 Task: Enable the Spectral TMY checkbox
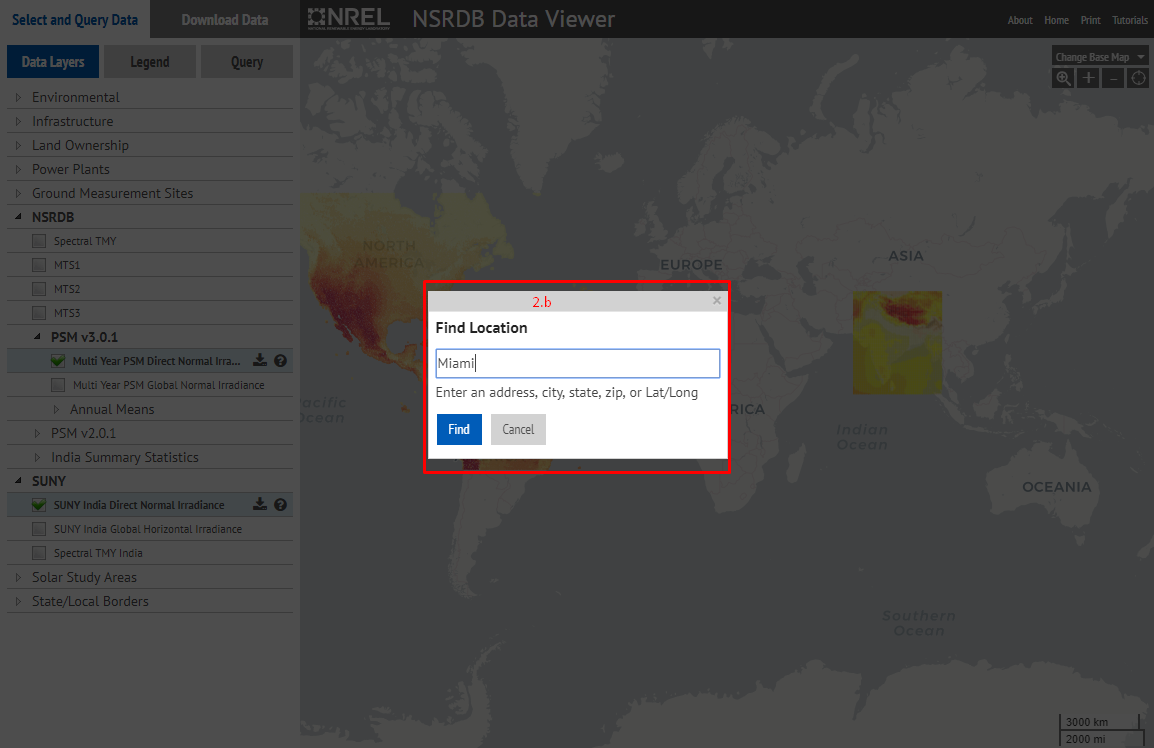click(39, 241)
